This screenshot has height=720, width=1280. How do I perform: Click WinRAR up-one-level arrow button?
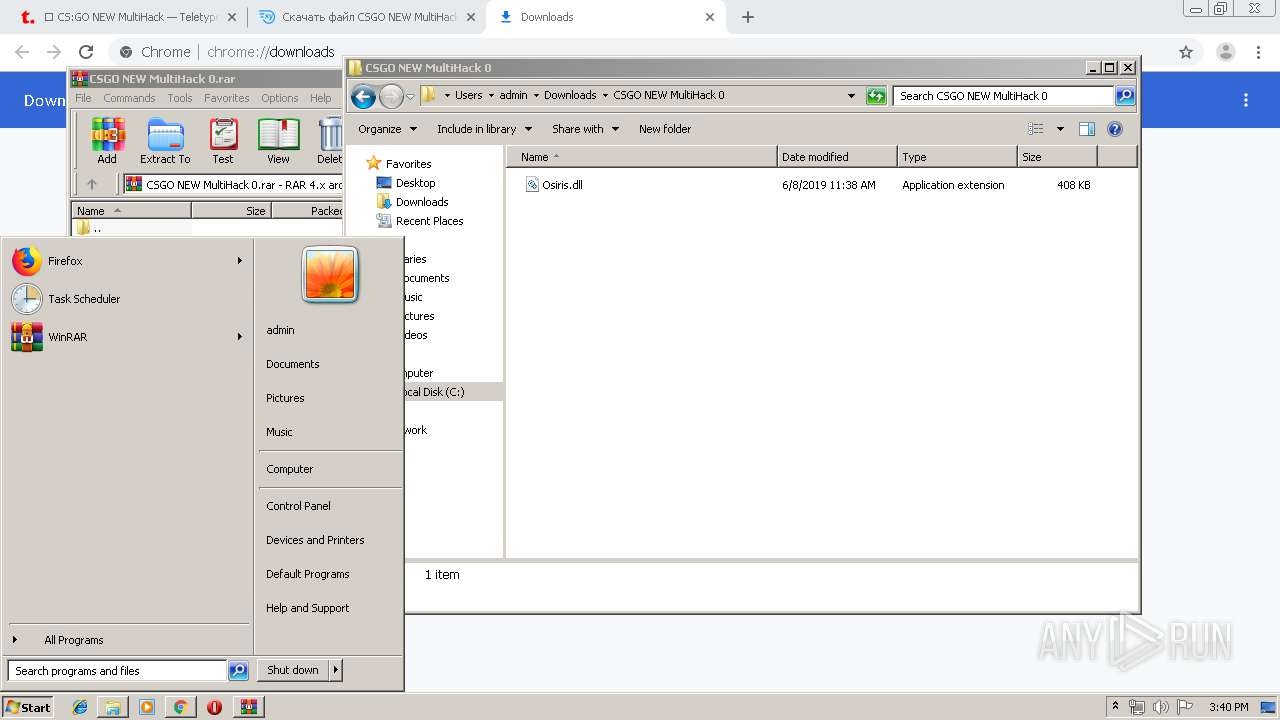(x=92, y=184)
